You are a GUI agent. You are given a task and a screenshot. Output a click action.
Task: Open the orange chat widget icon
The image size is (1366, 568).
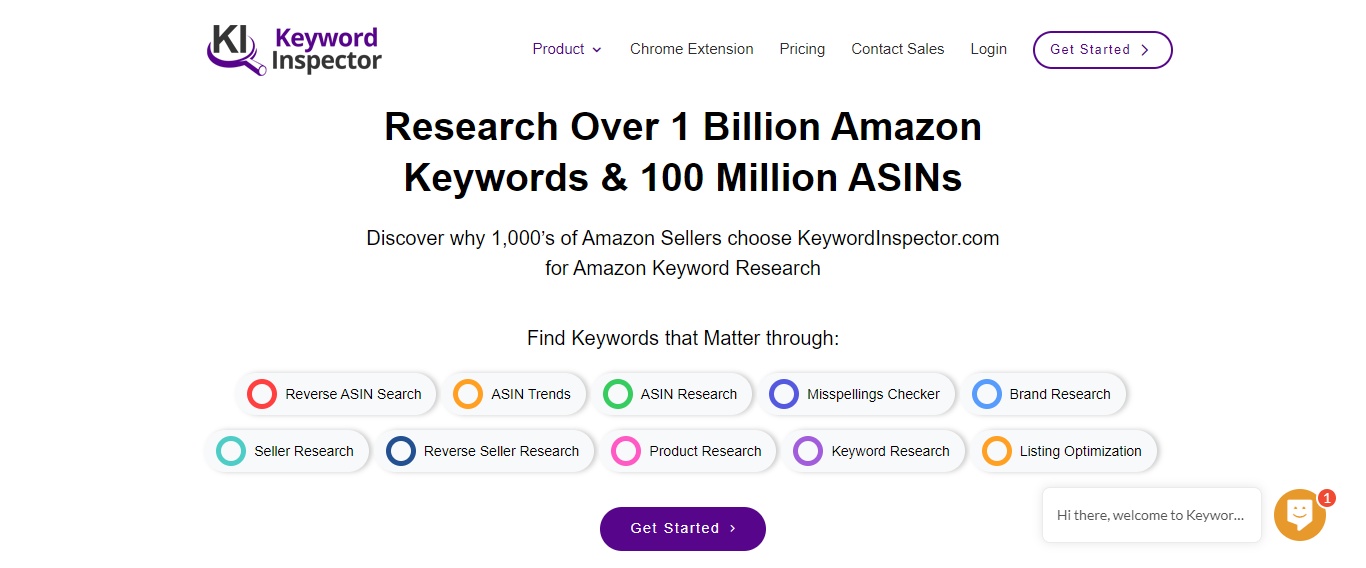click(1299, 515)
